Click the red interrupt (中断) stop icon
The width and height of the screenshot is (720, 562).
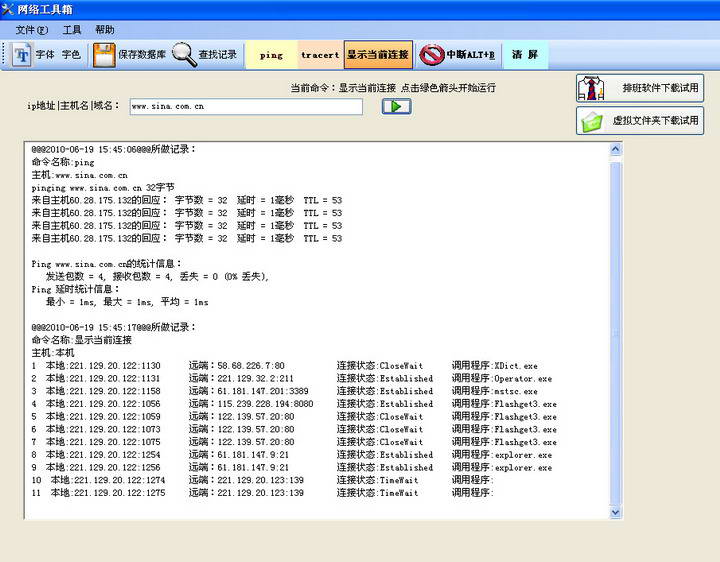coord(431,55)
